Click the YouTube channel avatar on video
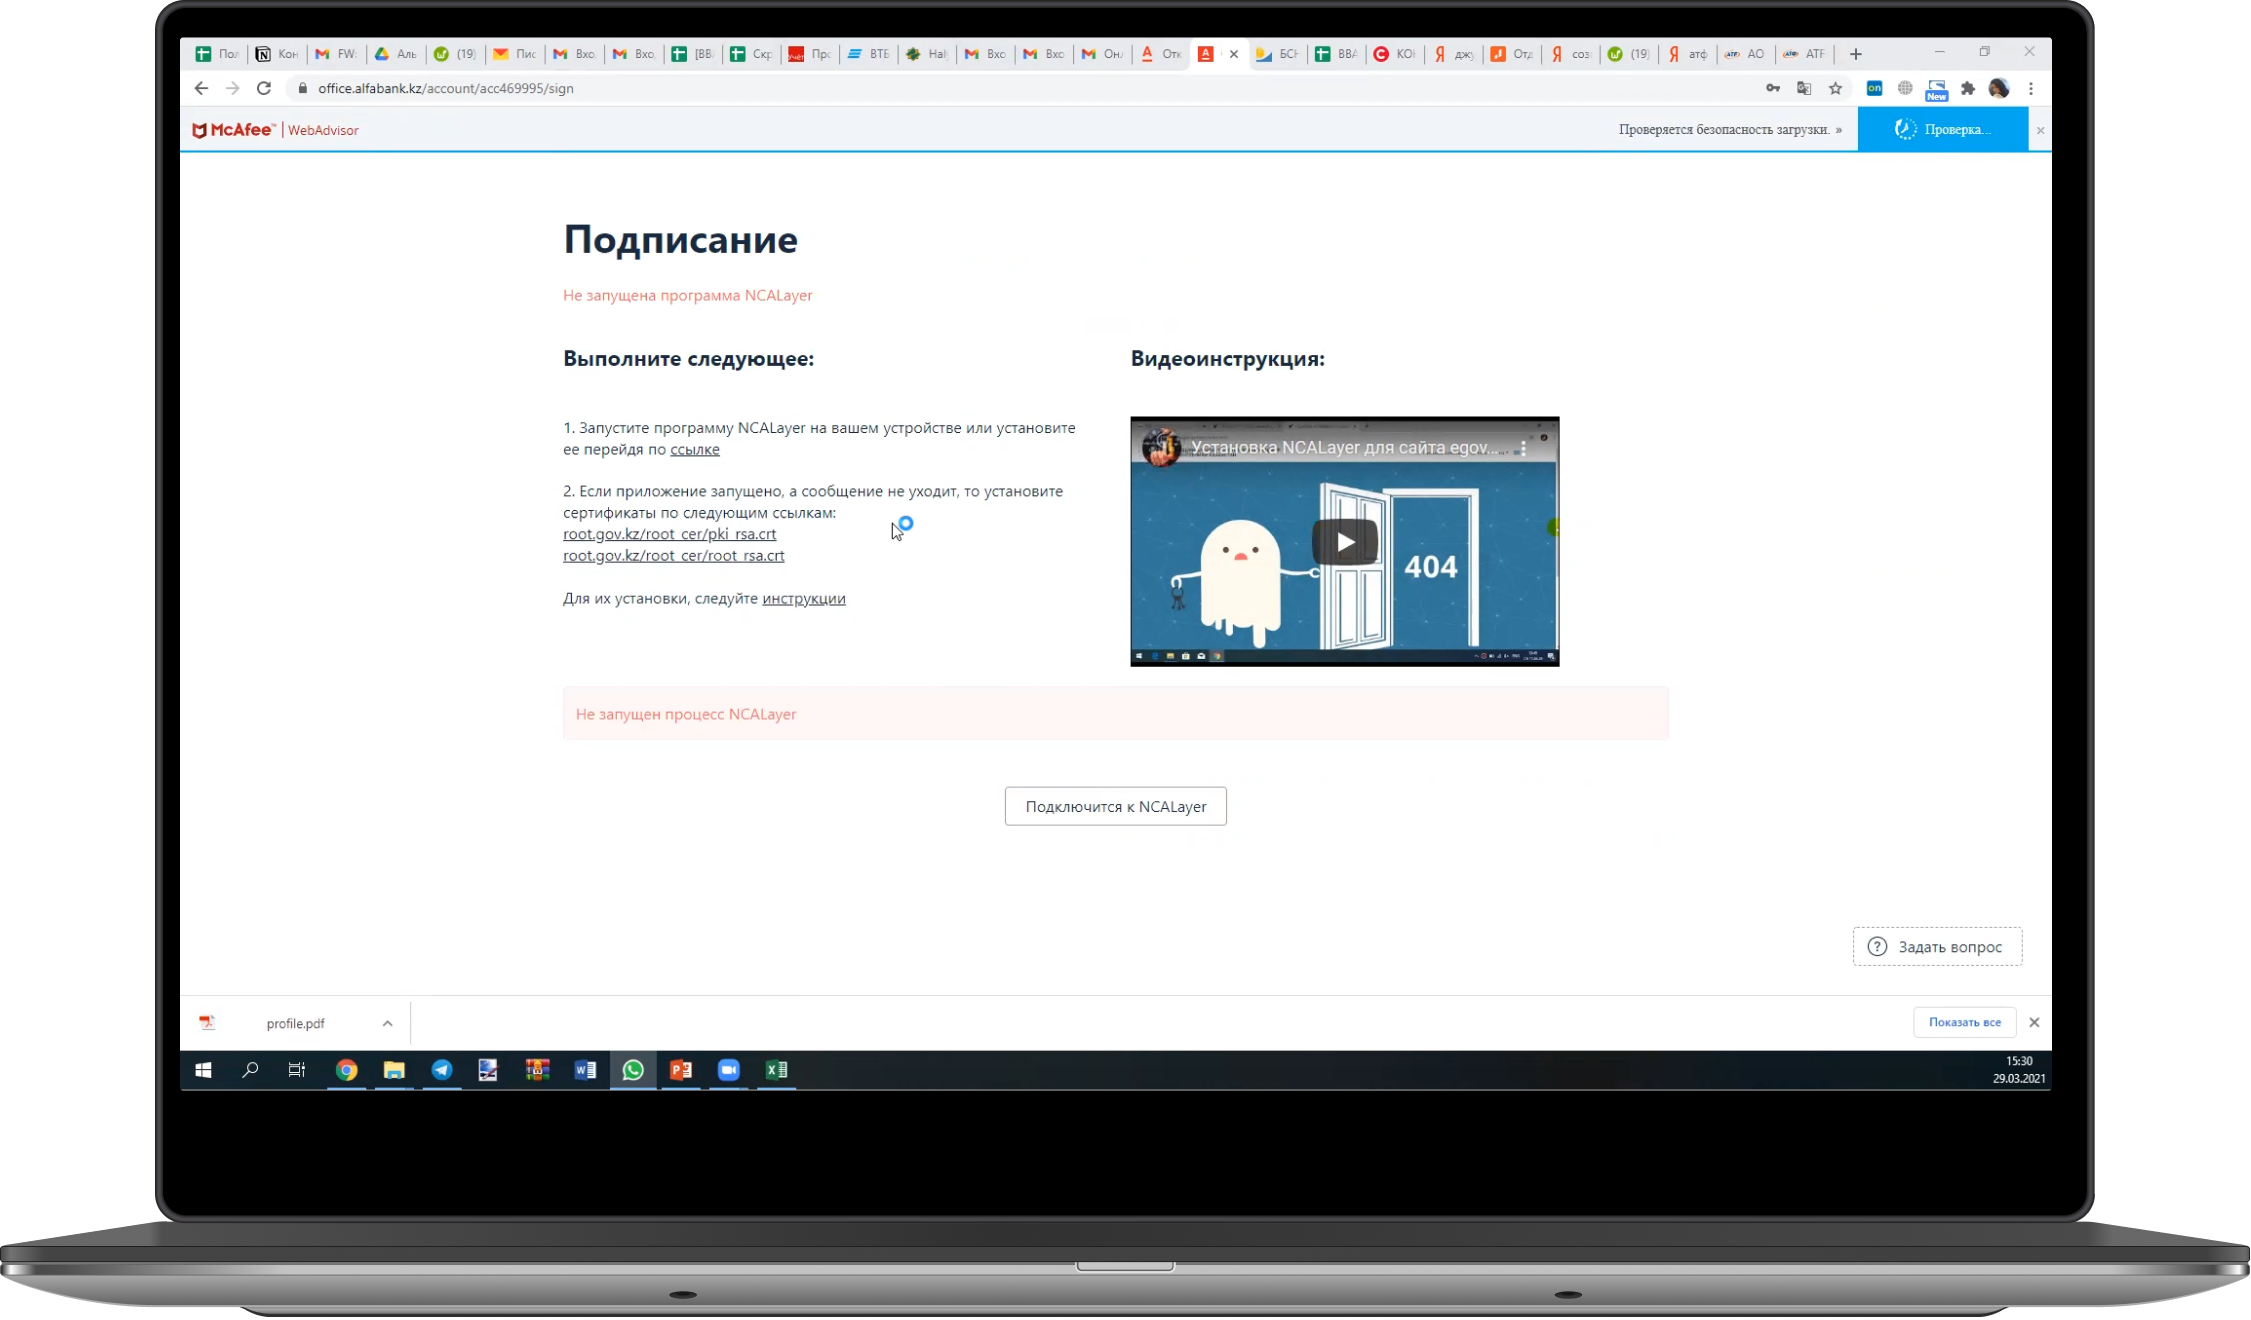 pyautogui.click(x=1161, y=448)
